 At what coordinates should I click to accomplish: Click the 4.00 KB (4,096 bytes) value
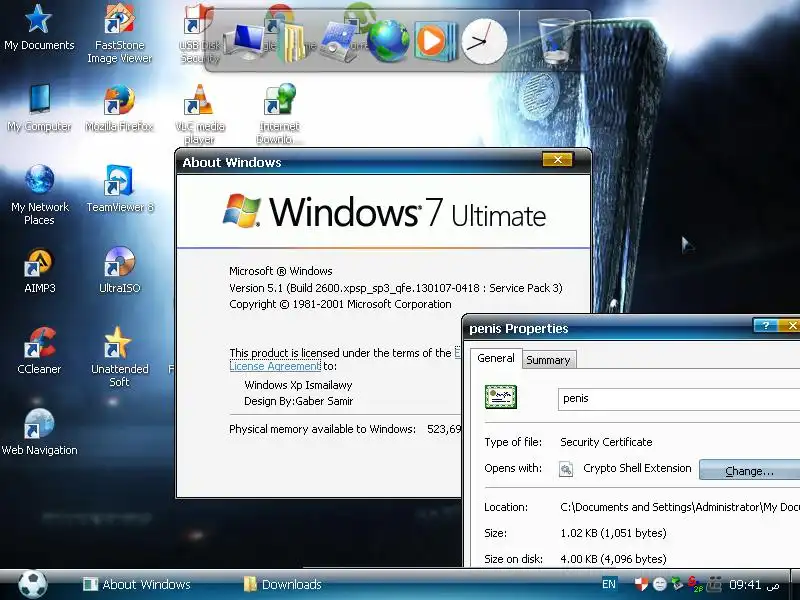(x=613, y=559)
